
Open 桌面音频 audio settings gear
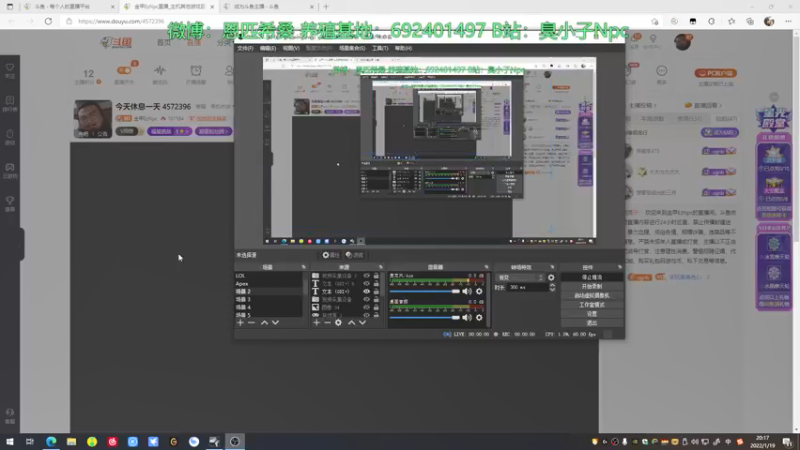pos(479,317)
